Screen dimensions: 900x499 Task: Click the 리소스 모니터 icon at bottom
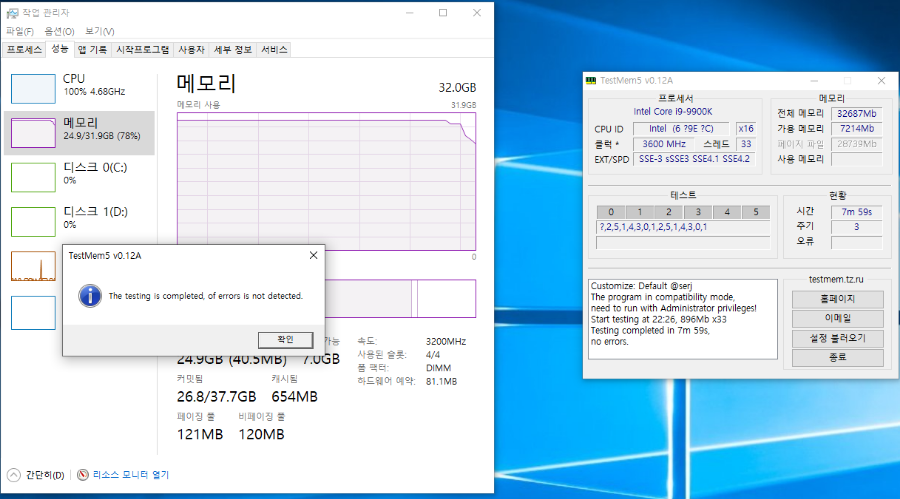click(x=84, y=475)
